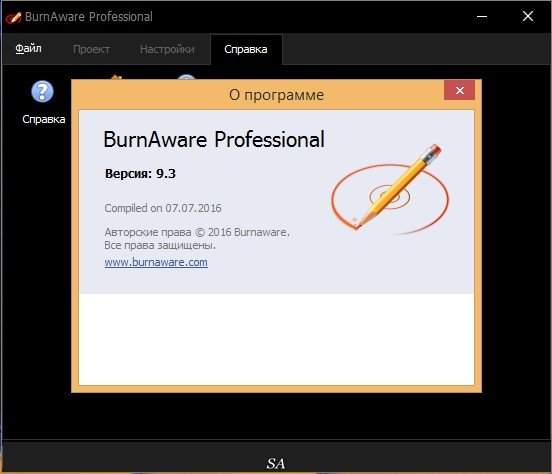Open the Проект menu tab
The width and height of the screenshot is (552, 474).
click(91, 49)
